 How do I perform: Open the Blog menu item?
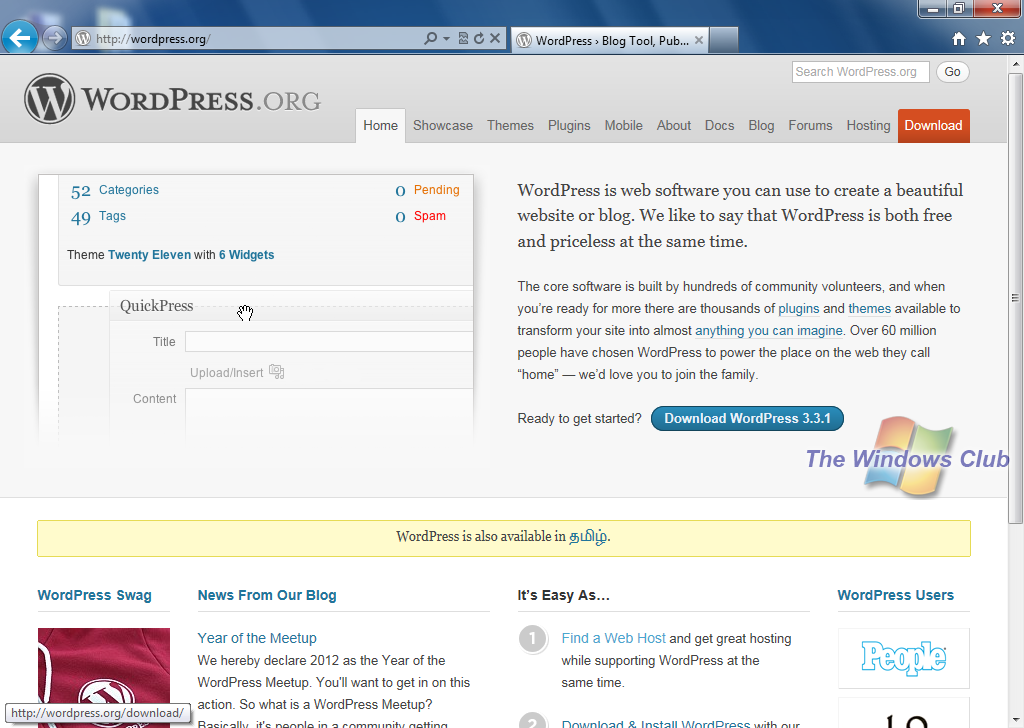pos(761,125)
